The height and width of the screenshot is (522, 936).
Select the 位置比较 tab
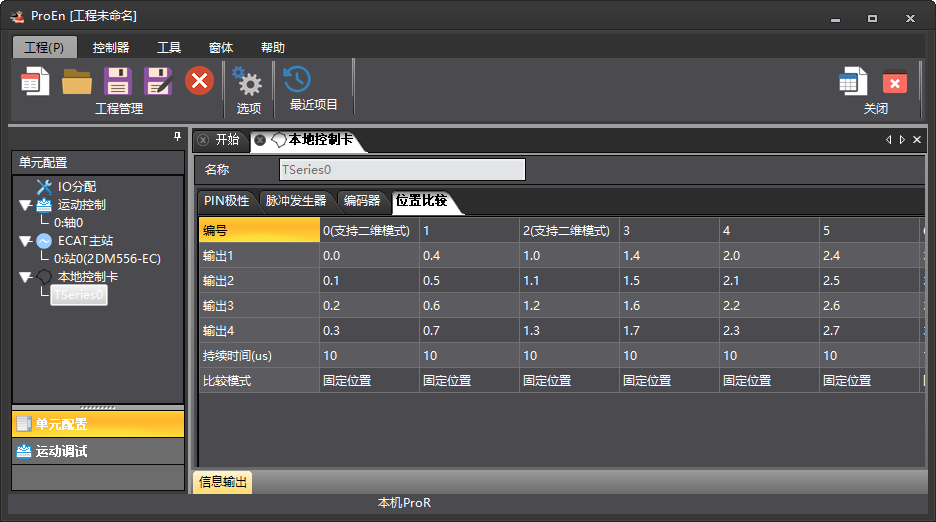click(422, 201)
